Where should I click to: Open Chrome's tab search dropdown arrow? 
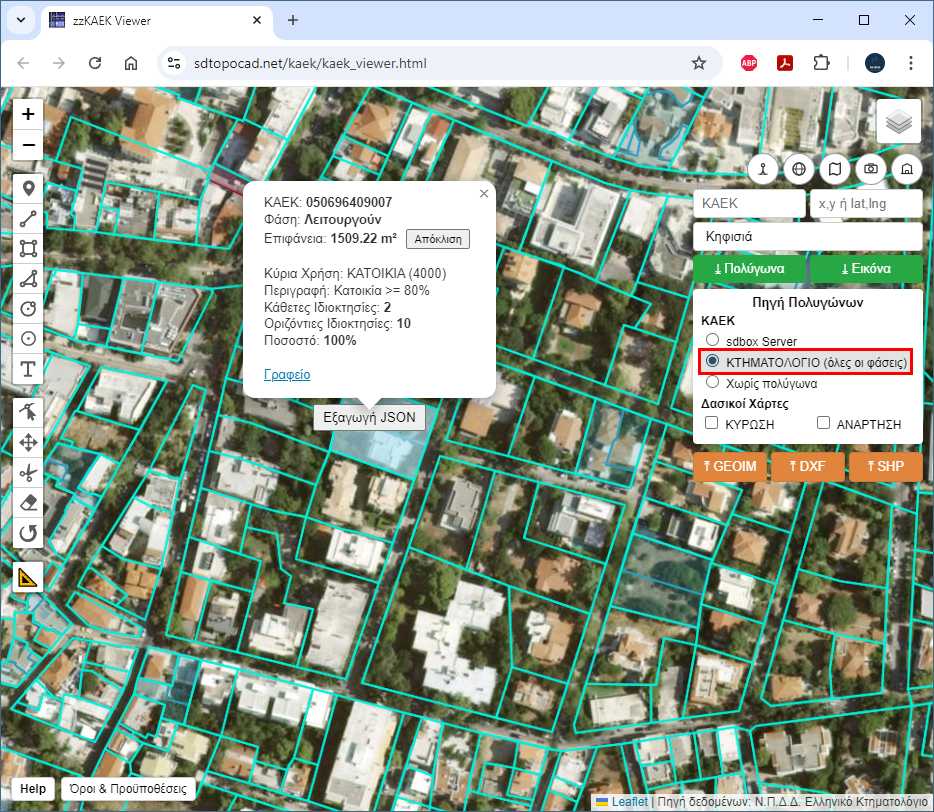pos(21,20)
